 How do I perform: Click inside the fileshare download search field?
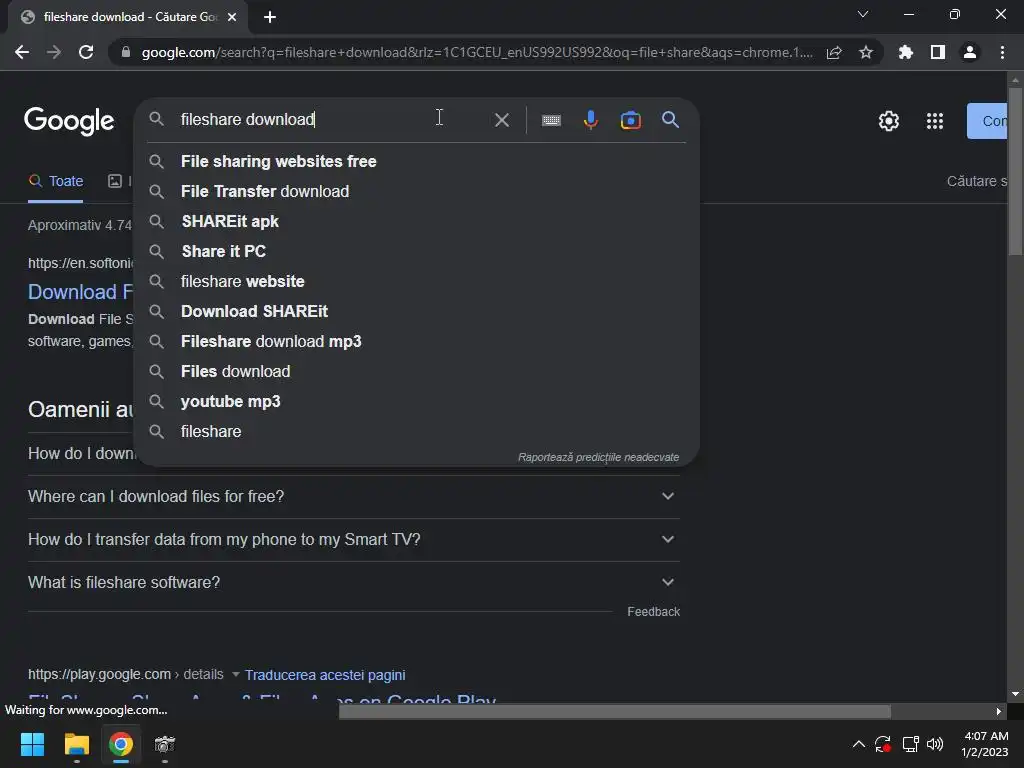pyautogui.click(x=333, y=120)
